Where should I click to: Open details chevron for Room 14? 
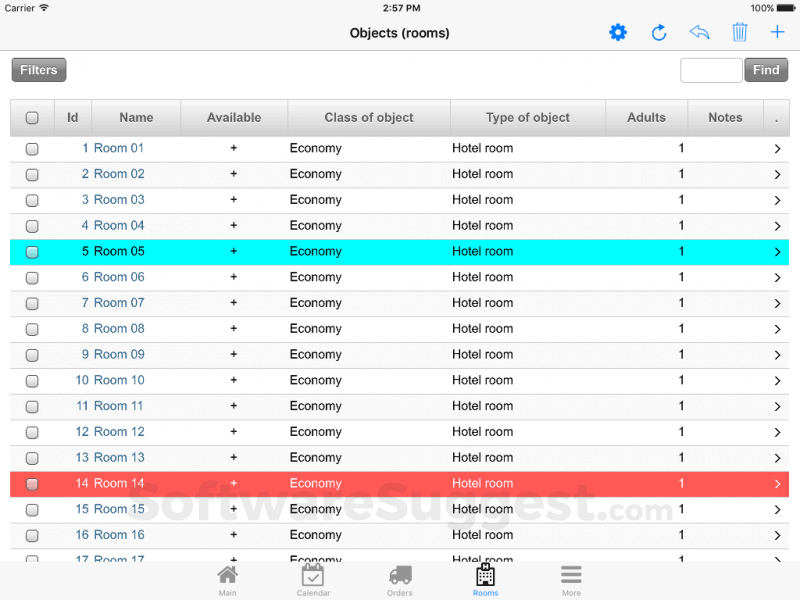click(x=777, y=483)
